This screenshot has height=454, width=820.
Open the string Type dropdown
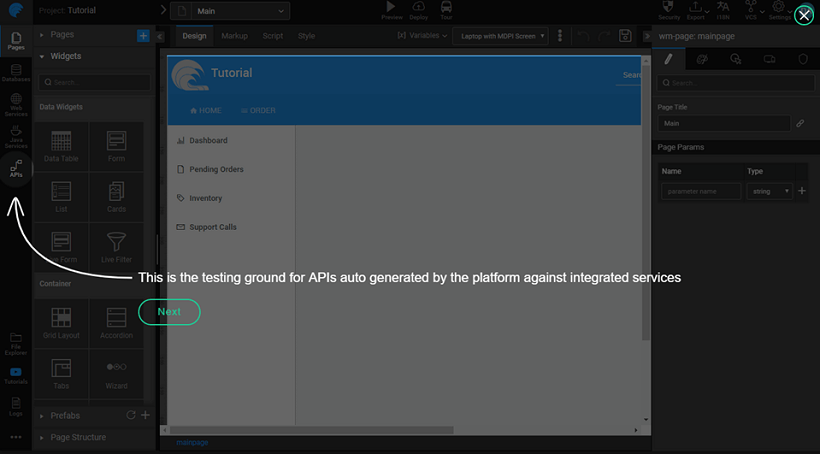[x=770, y=191]
